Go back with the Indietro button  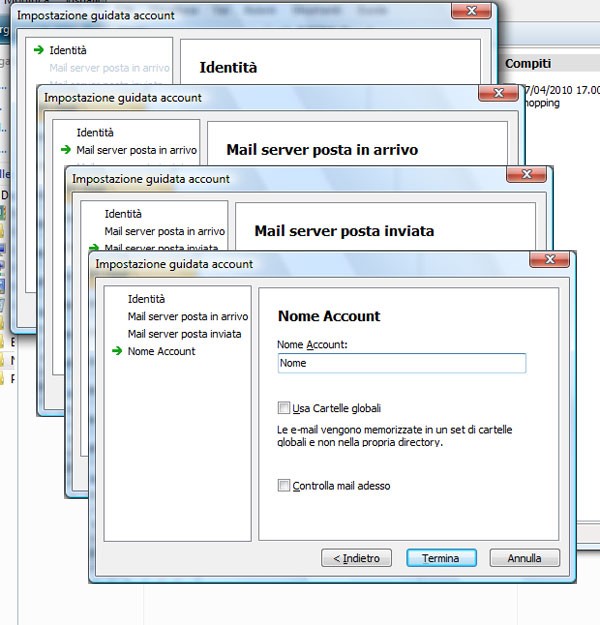(x=356, y=558)
